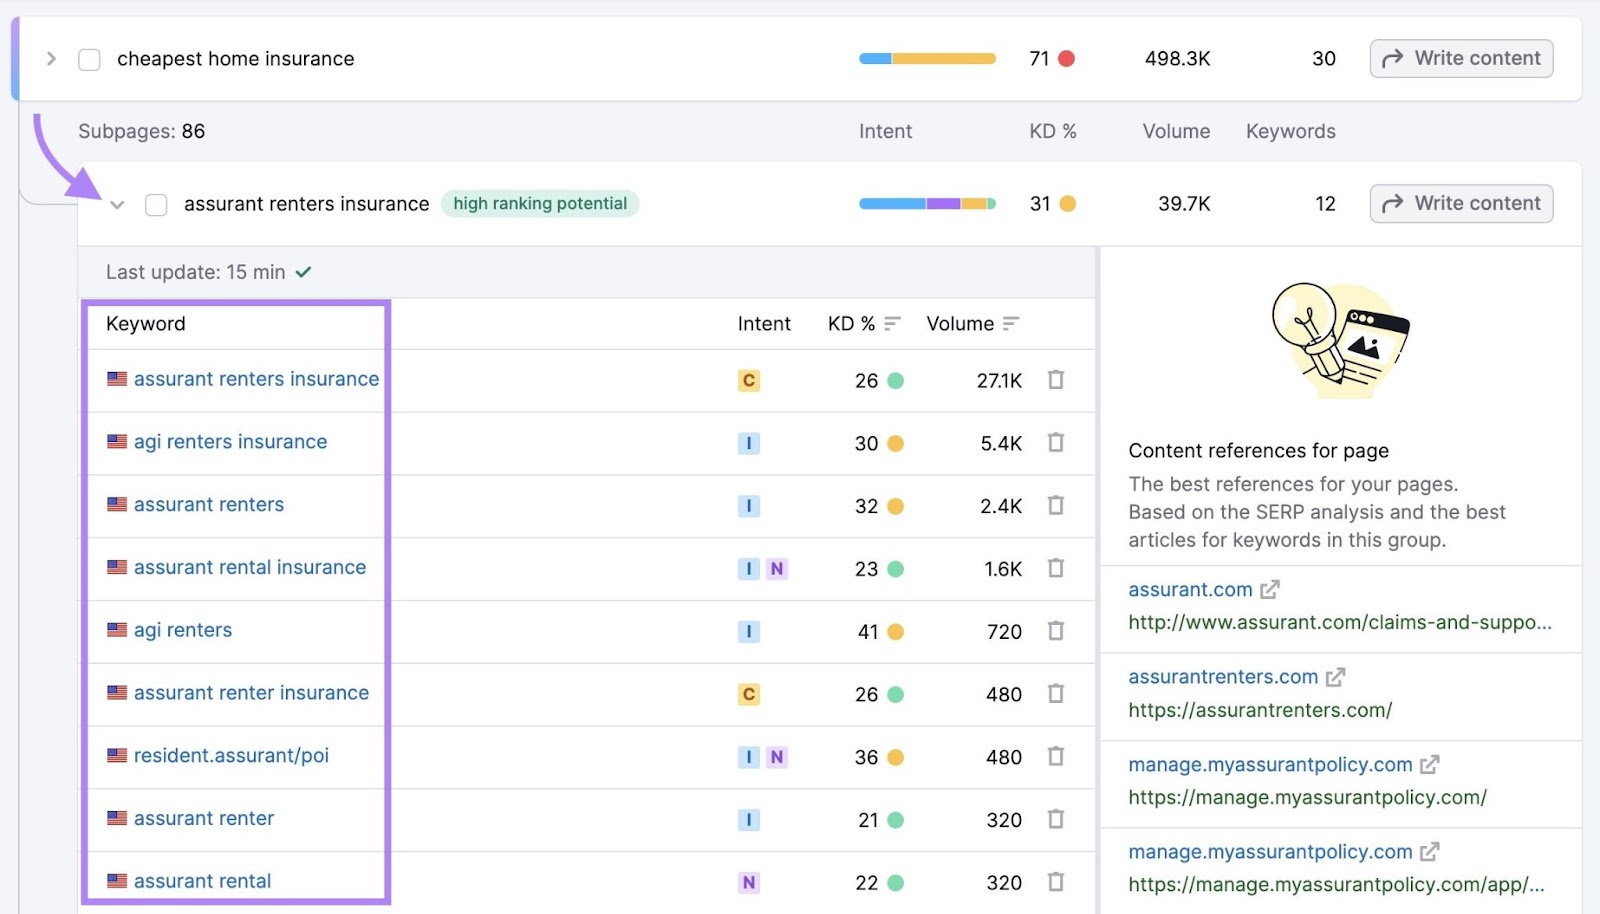
Task: Open the https://assurantrenters.com/ URL
Action: tap(1260, 710)
